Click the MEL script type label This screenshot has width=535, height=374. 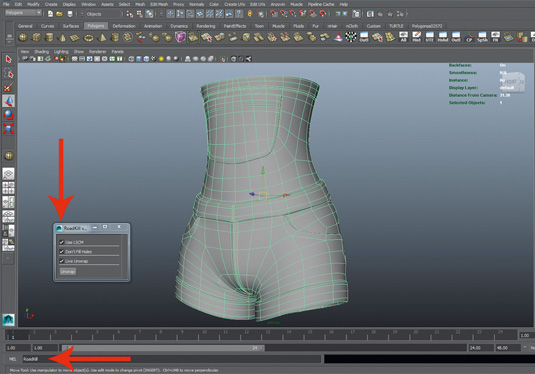tap(13, 359)
